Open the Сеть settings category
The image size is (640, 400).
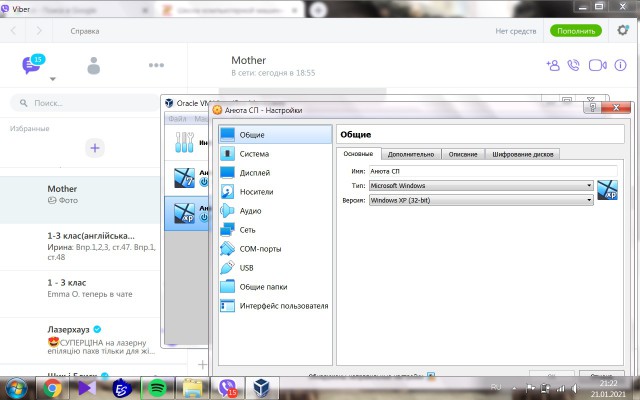coord(276,230)
